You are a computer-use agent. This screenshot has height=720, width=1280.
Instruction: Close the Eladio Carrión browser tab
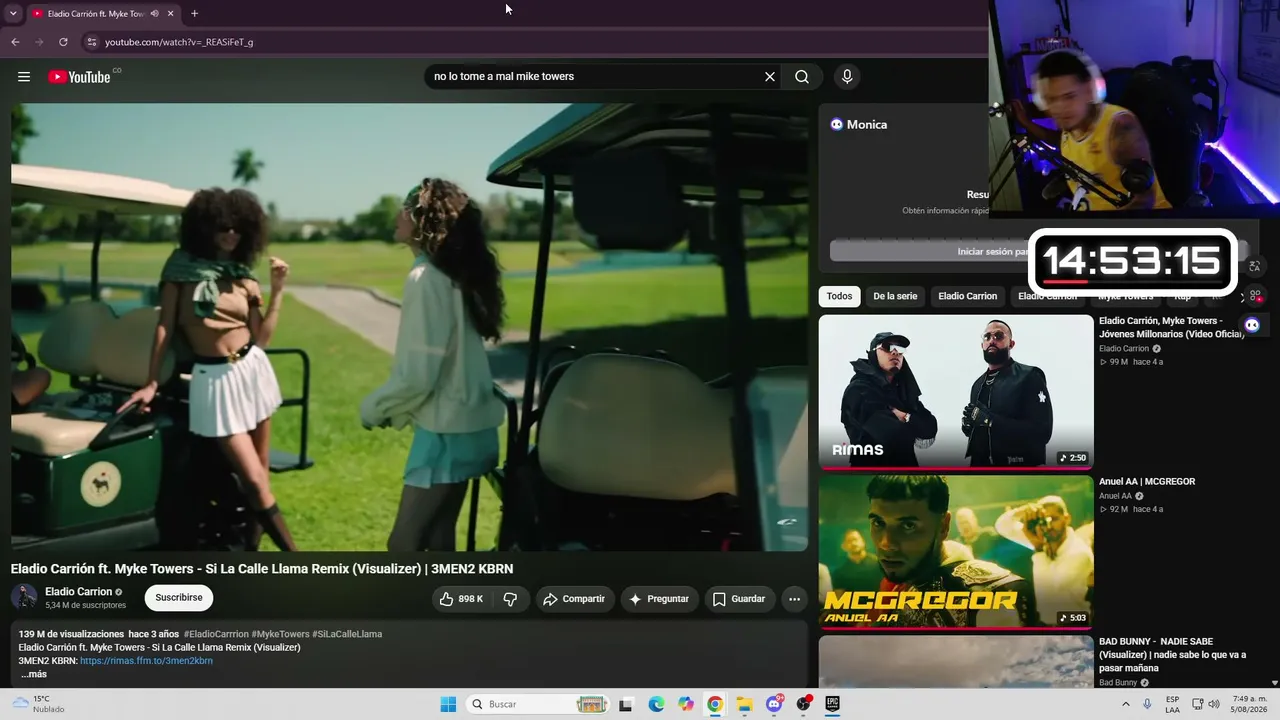click(171, 14)
